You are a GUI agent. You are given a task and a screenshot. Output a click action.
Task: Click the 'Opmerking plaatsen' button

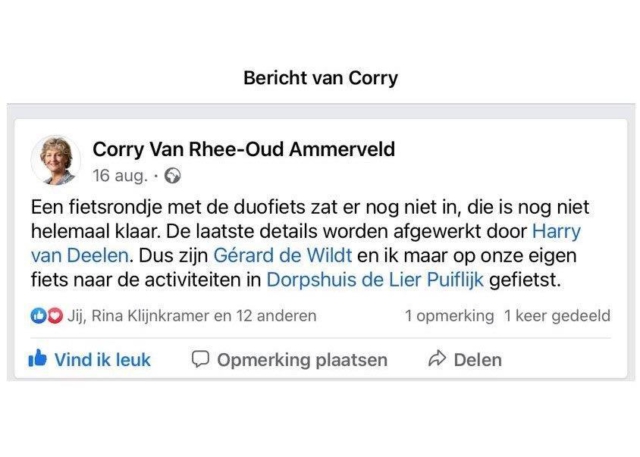pyautogui.click(x=289, y=359)
